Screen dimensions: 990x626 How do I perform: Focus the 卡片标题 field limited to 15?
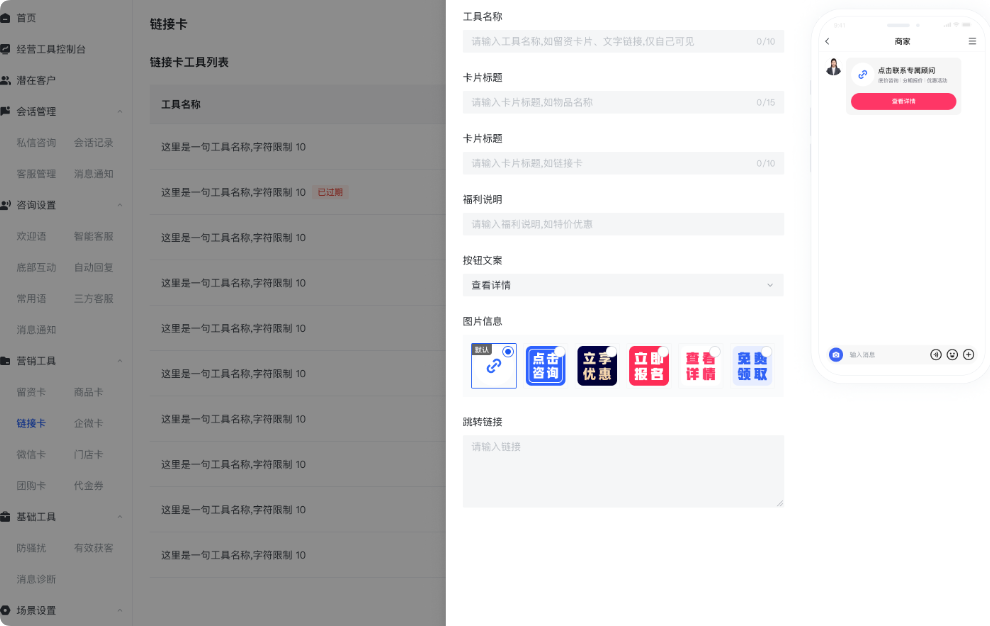coord(623,102)
